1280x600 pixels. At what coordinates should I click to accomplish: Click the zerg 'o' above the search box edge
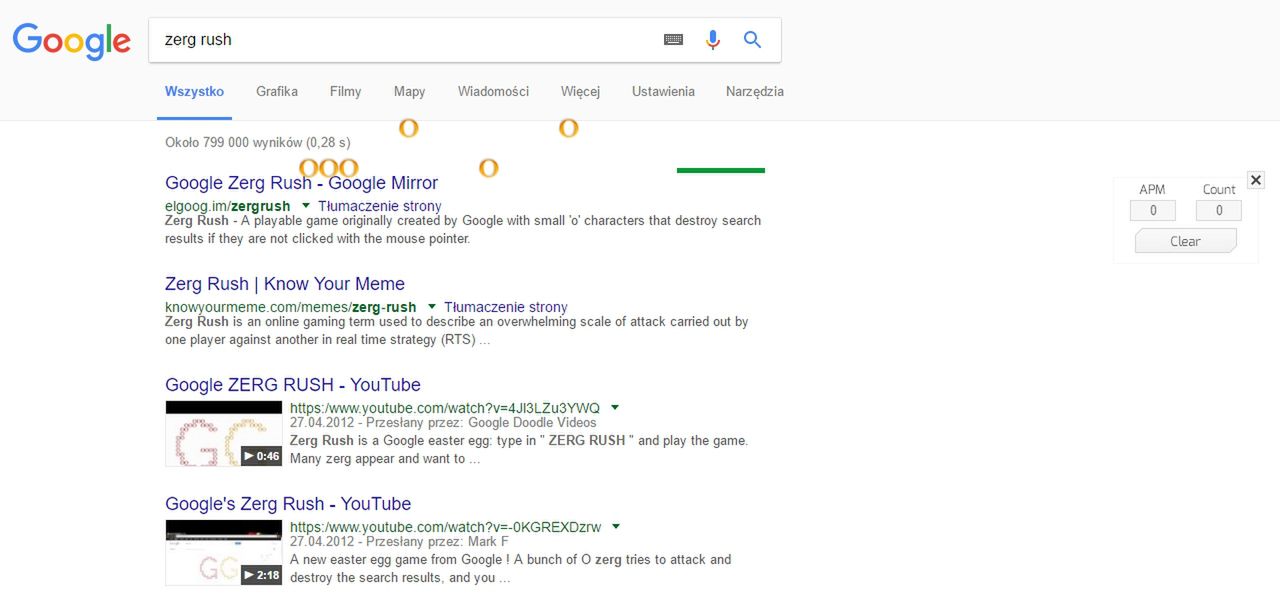pyautogui.click(x=408, y=128)
